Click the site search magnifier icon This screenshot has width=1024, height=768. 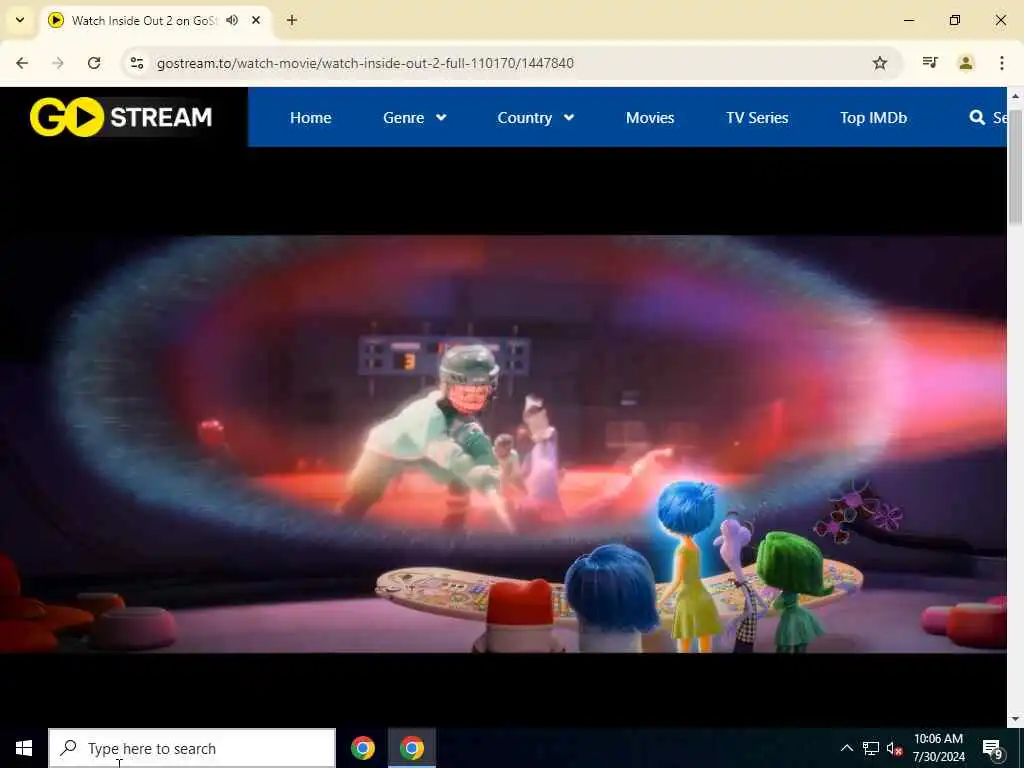point(977,118)
